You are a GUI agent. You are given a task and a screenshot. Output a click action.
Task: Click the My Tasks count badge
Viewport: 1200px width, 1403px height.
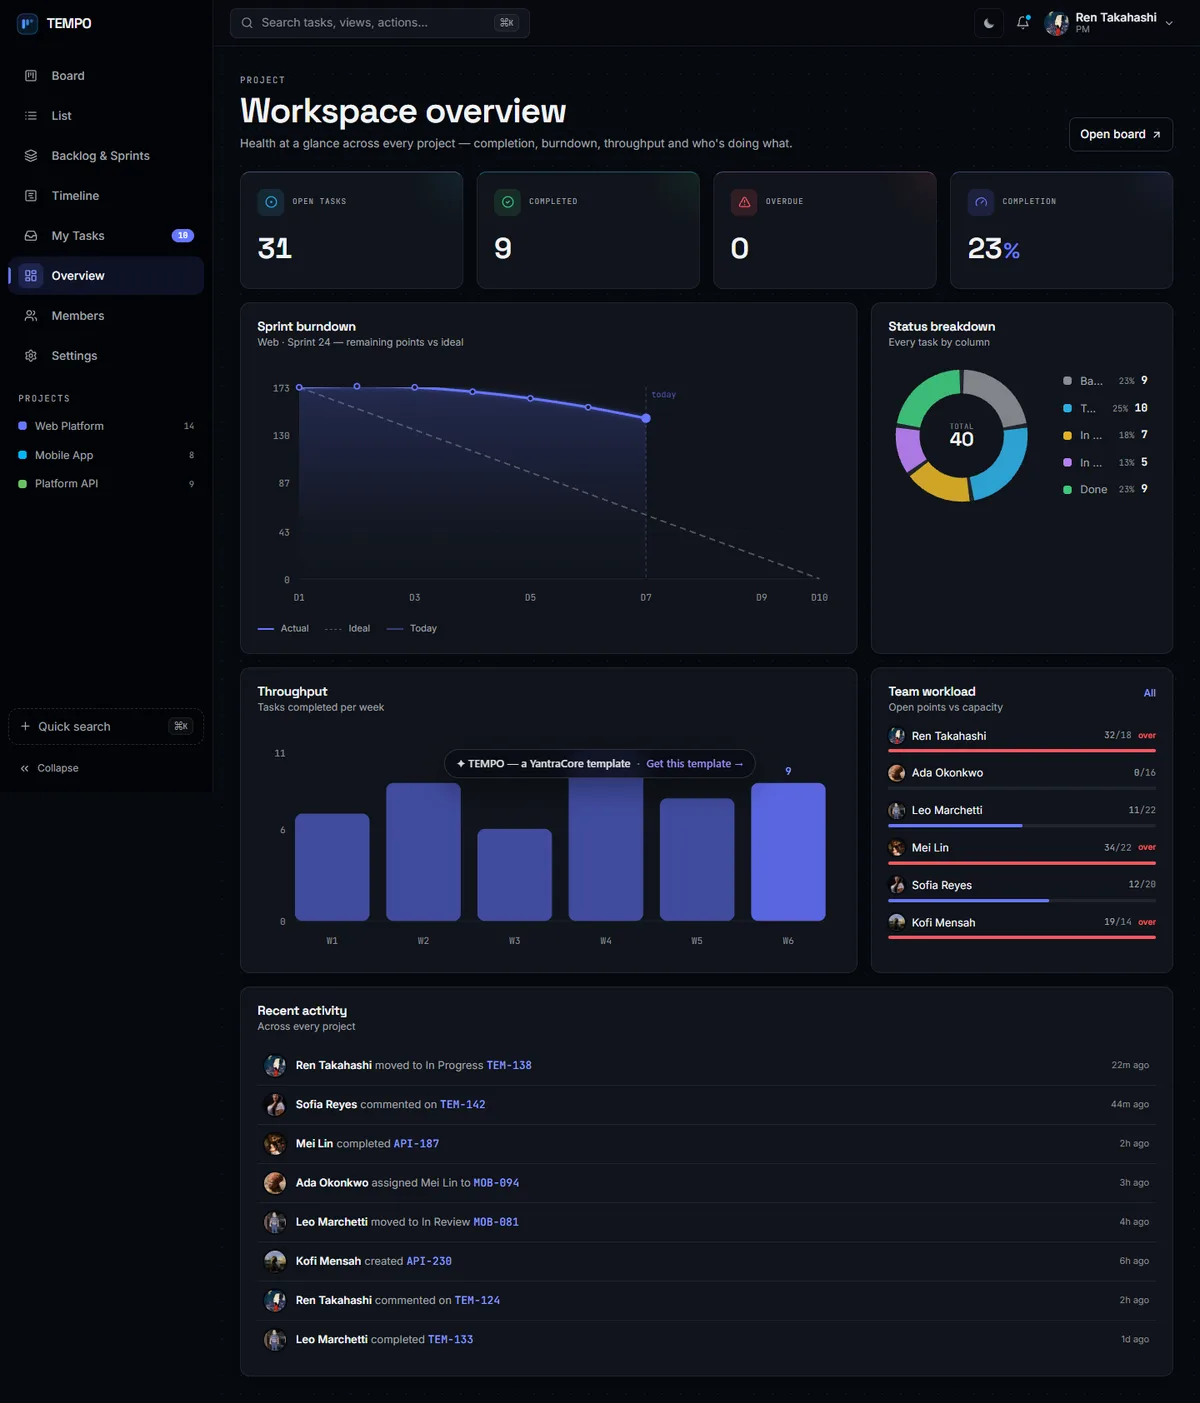183,236
